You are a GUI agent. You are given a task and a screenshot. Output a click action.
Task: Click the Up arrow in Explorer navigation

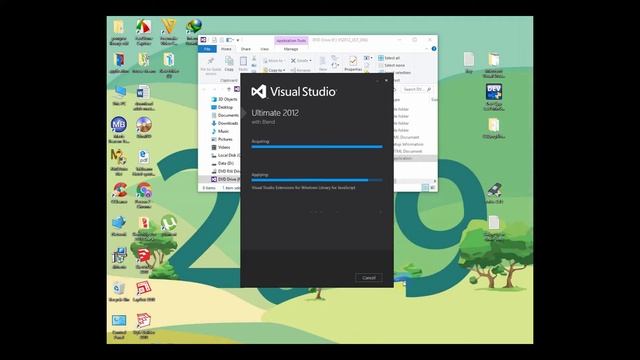[229, 89]
